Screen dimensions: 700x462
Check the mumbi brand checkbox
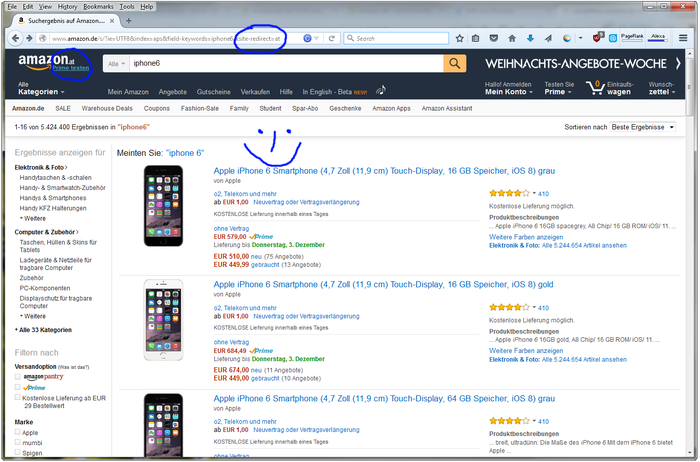tap(17, 442)
